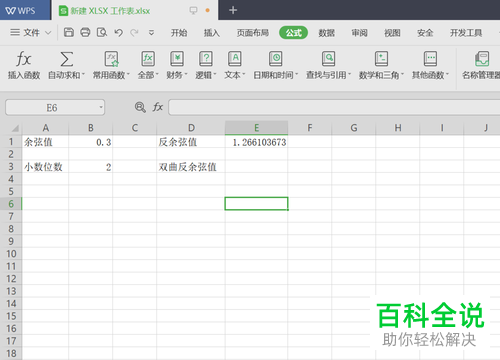Open Financial (财务) functions
The height and width of the screenshot is (360, 500).
click(177, 65)
